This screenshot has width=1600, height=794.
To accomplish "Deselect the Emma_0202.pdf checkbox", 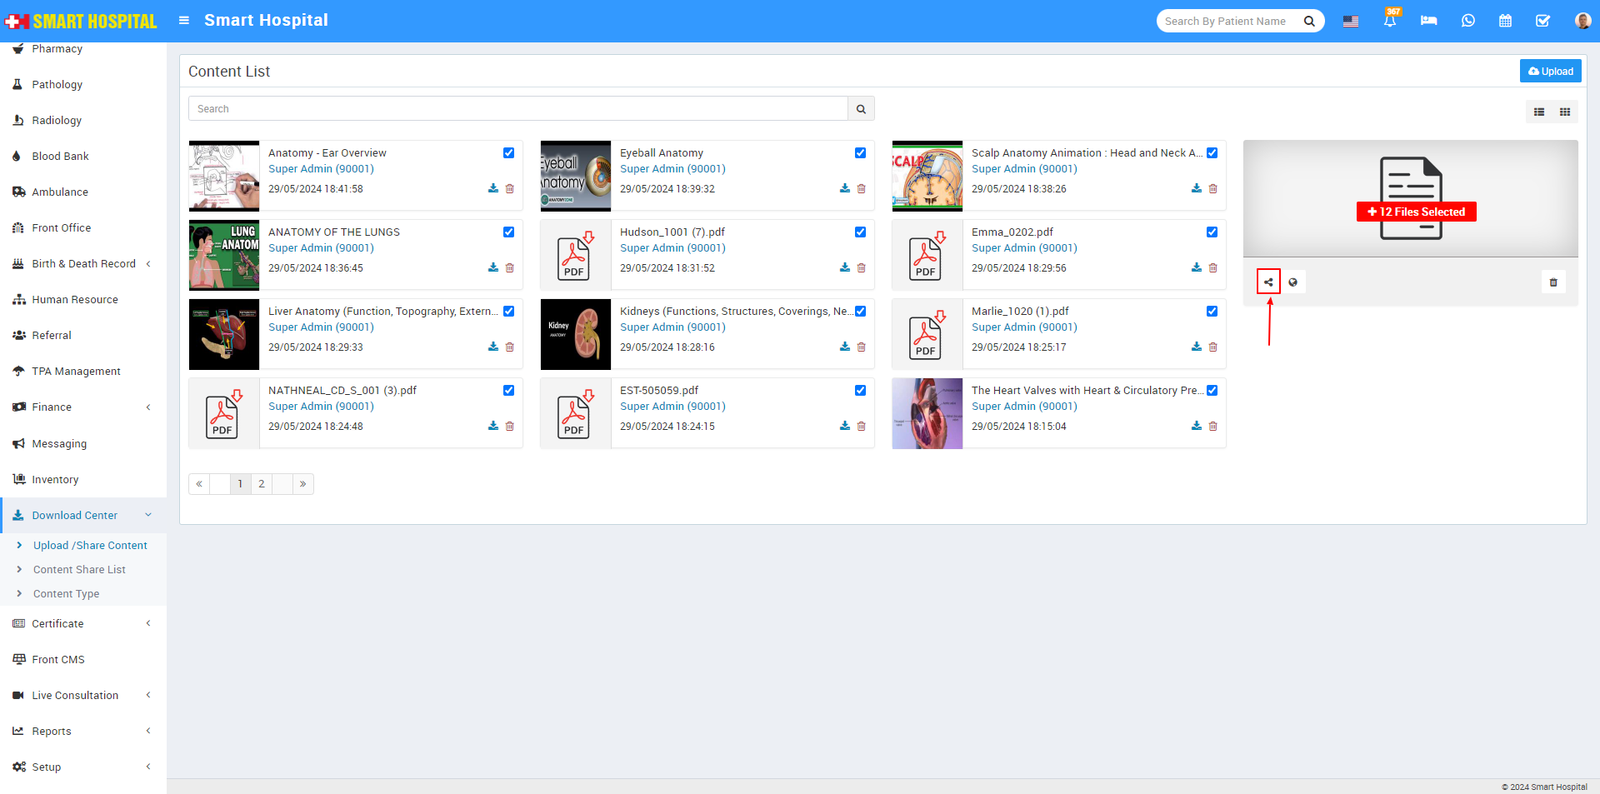I will point(1212,232).
